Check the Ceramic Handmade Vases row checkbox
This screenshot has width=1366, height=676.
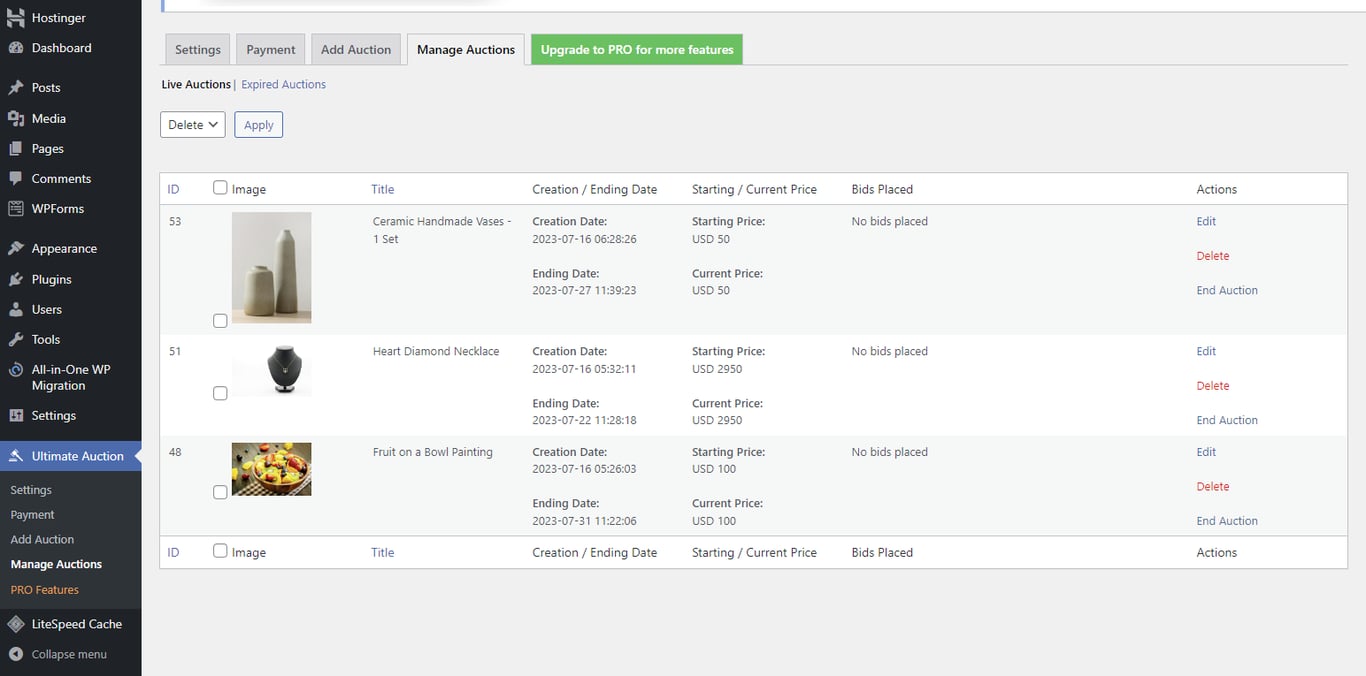[220, 320]
